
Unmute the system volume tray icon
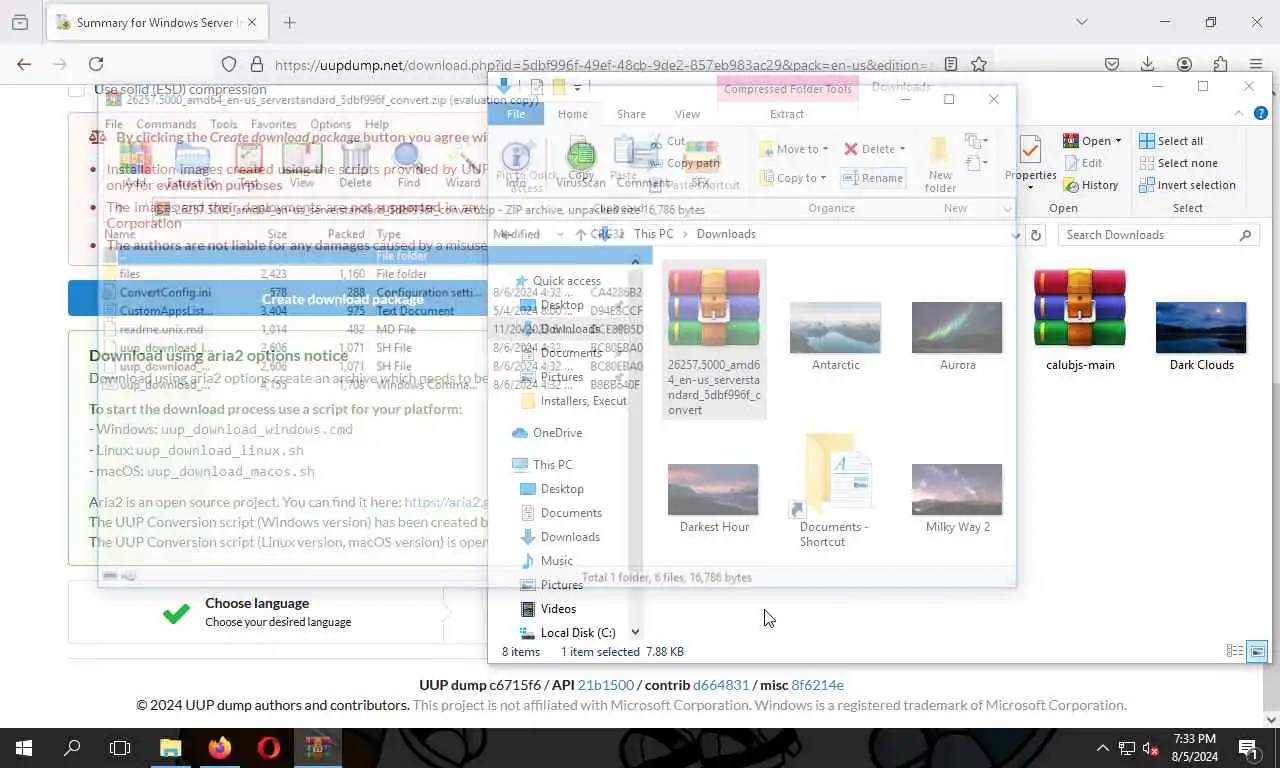click(x=1151, y=748)
